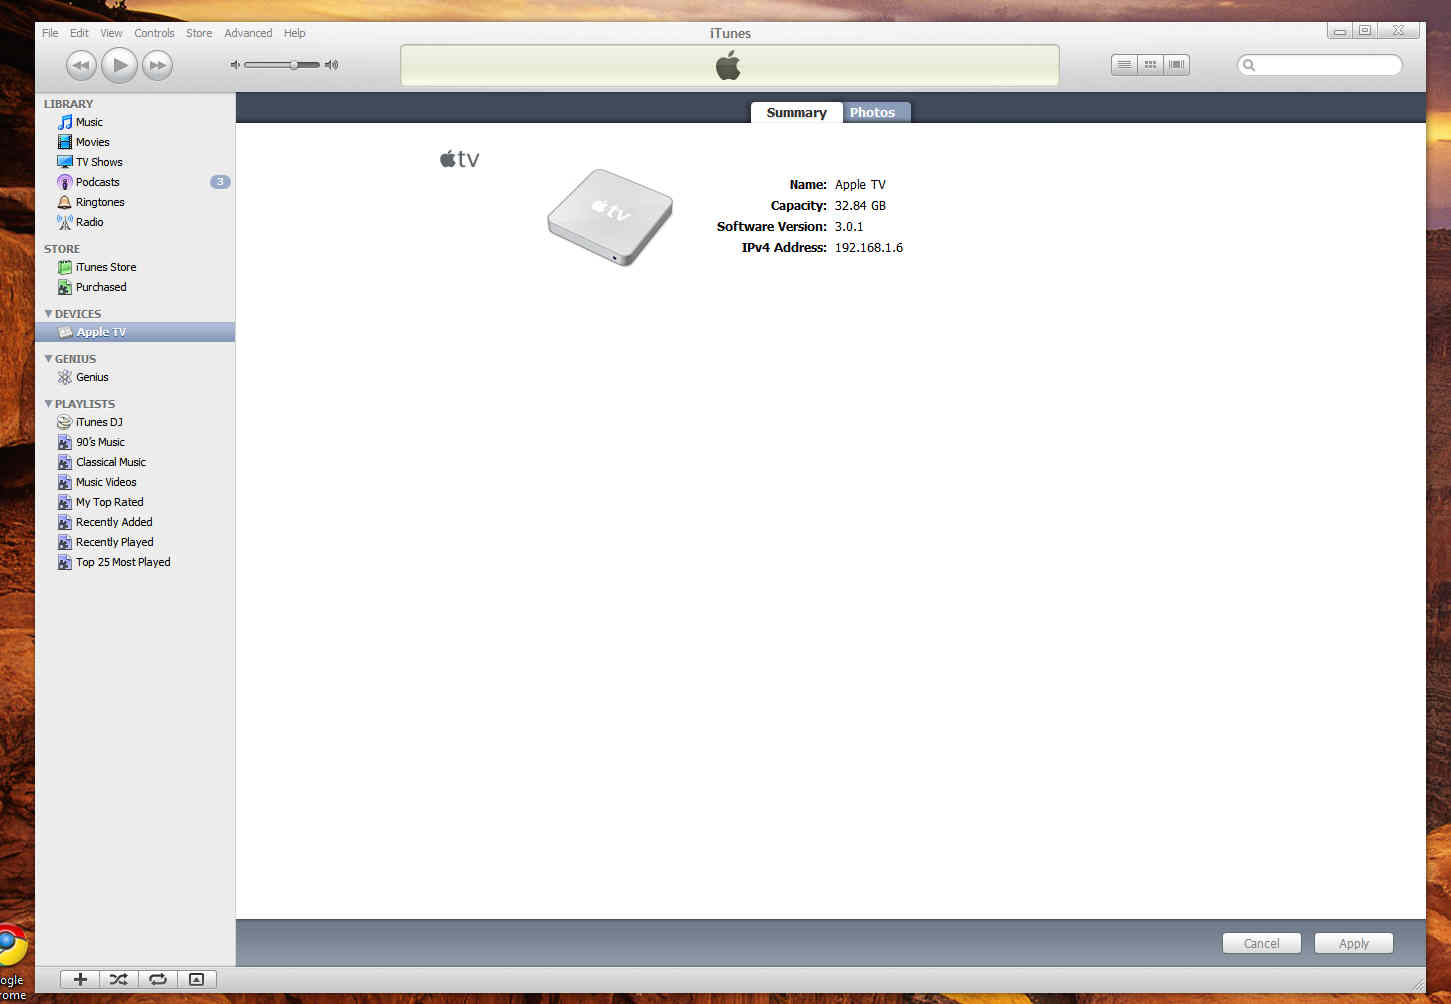Minimize the iTunes window
The height and width of the screenshot is (1004, 1451).
tap(1340, 31)
